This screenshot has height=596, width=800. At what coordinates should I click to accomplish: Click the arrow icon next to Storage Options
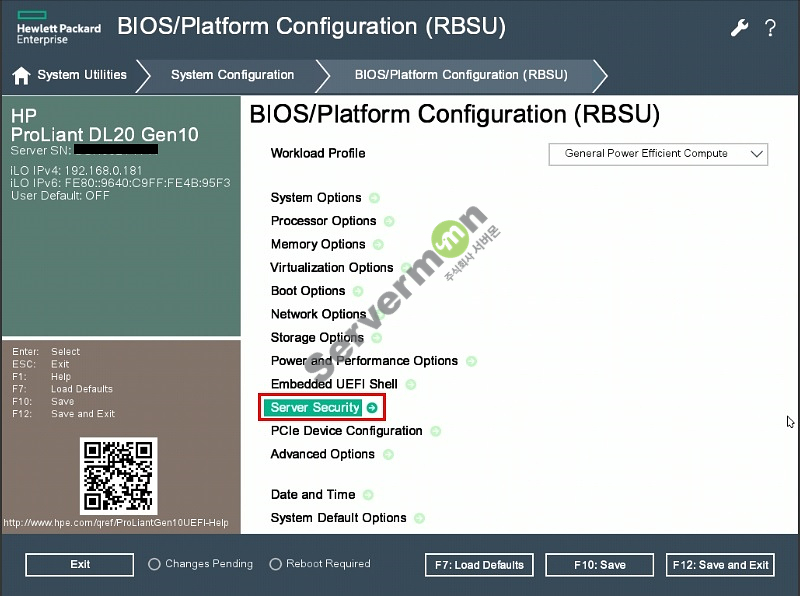(377, 338)
